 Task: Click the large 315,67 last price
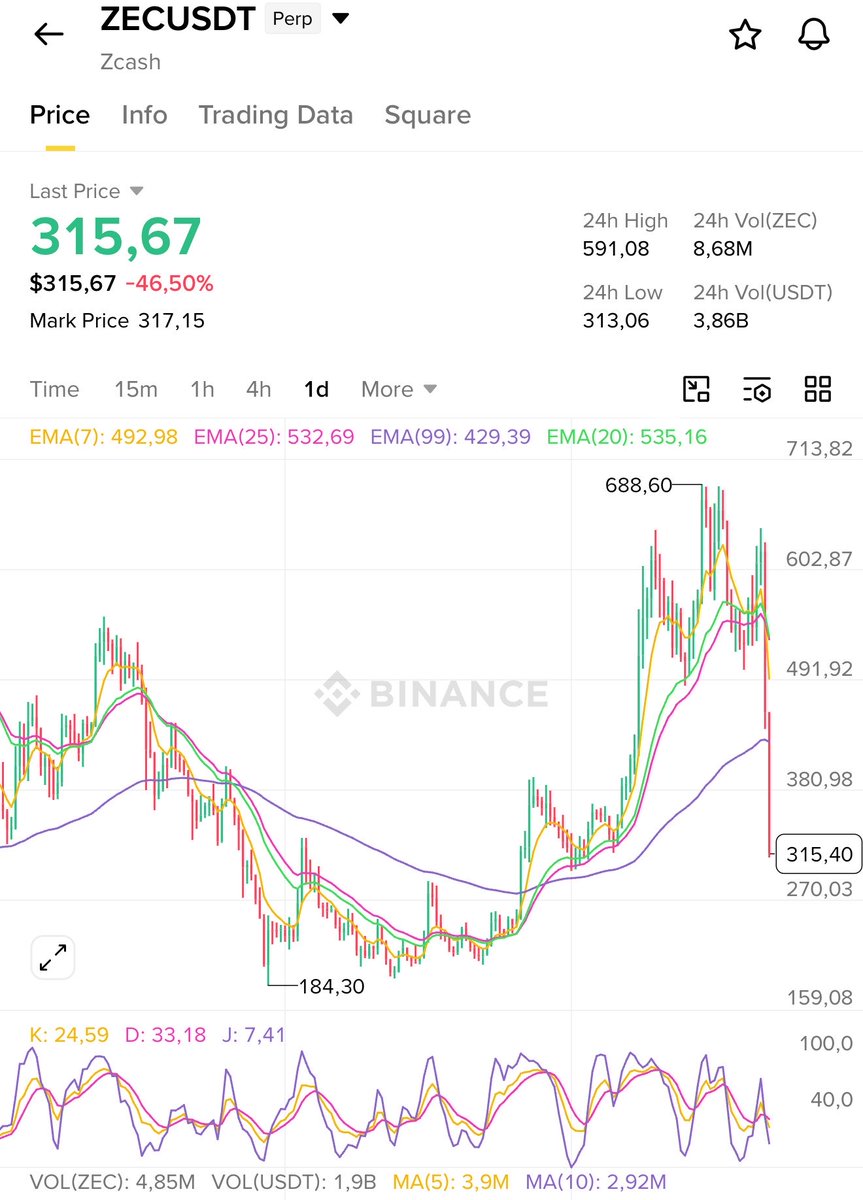click(x=116, y=237)
